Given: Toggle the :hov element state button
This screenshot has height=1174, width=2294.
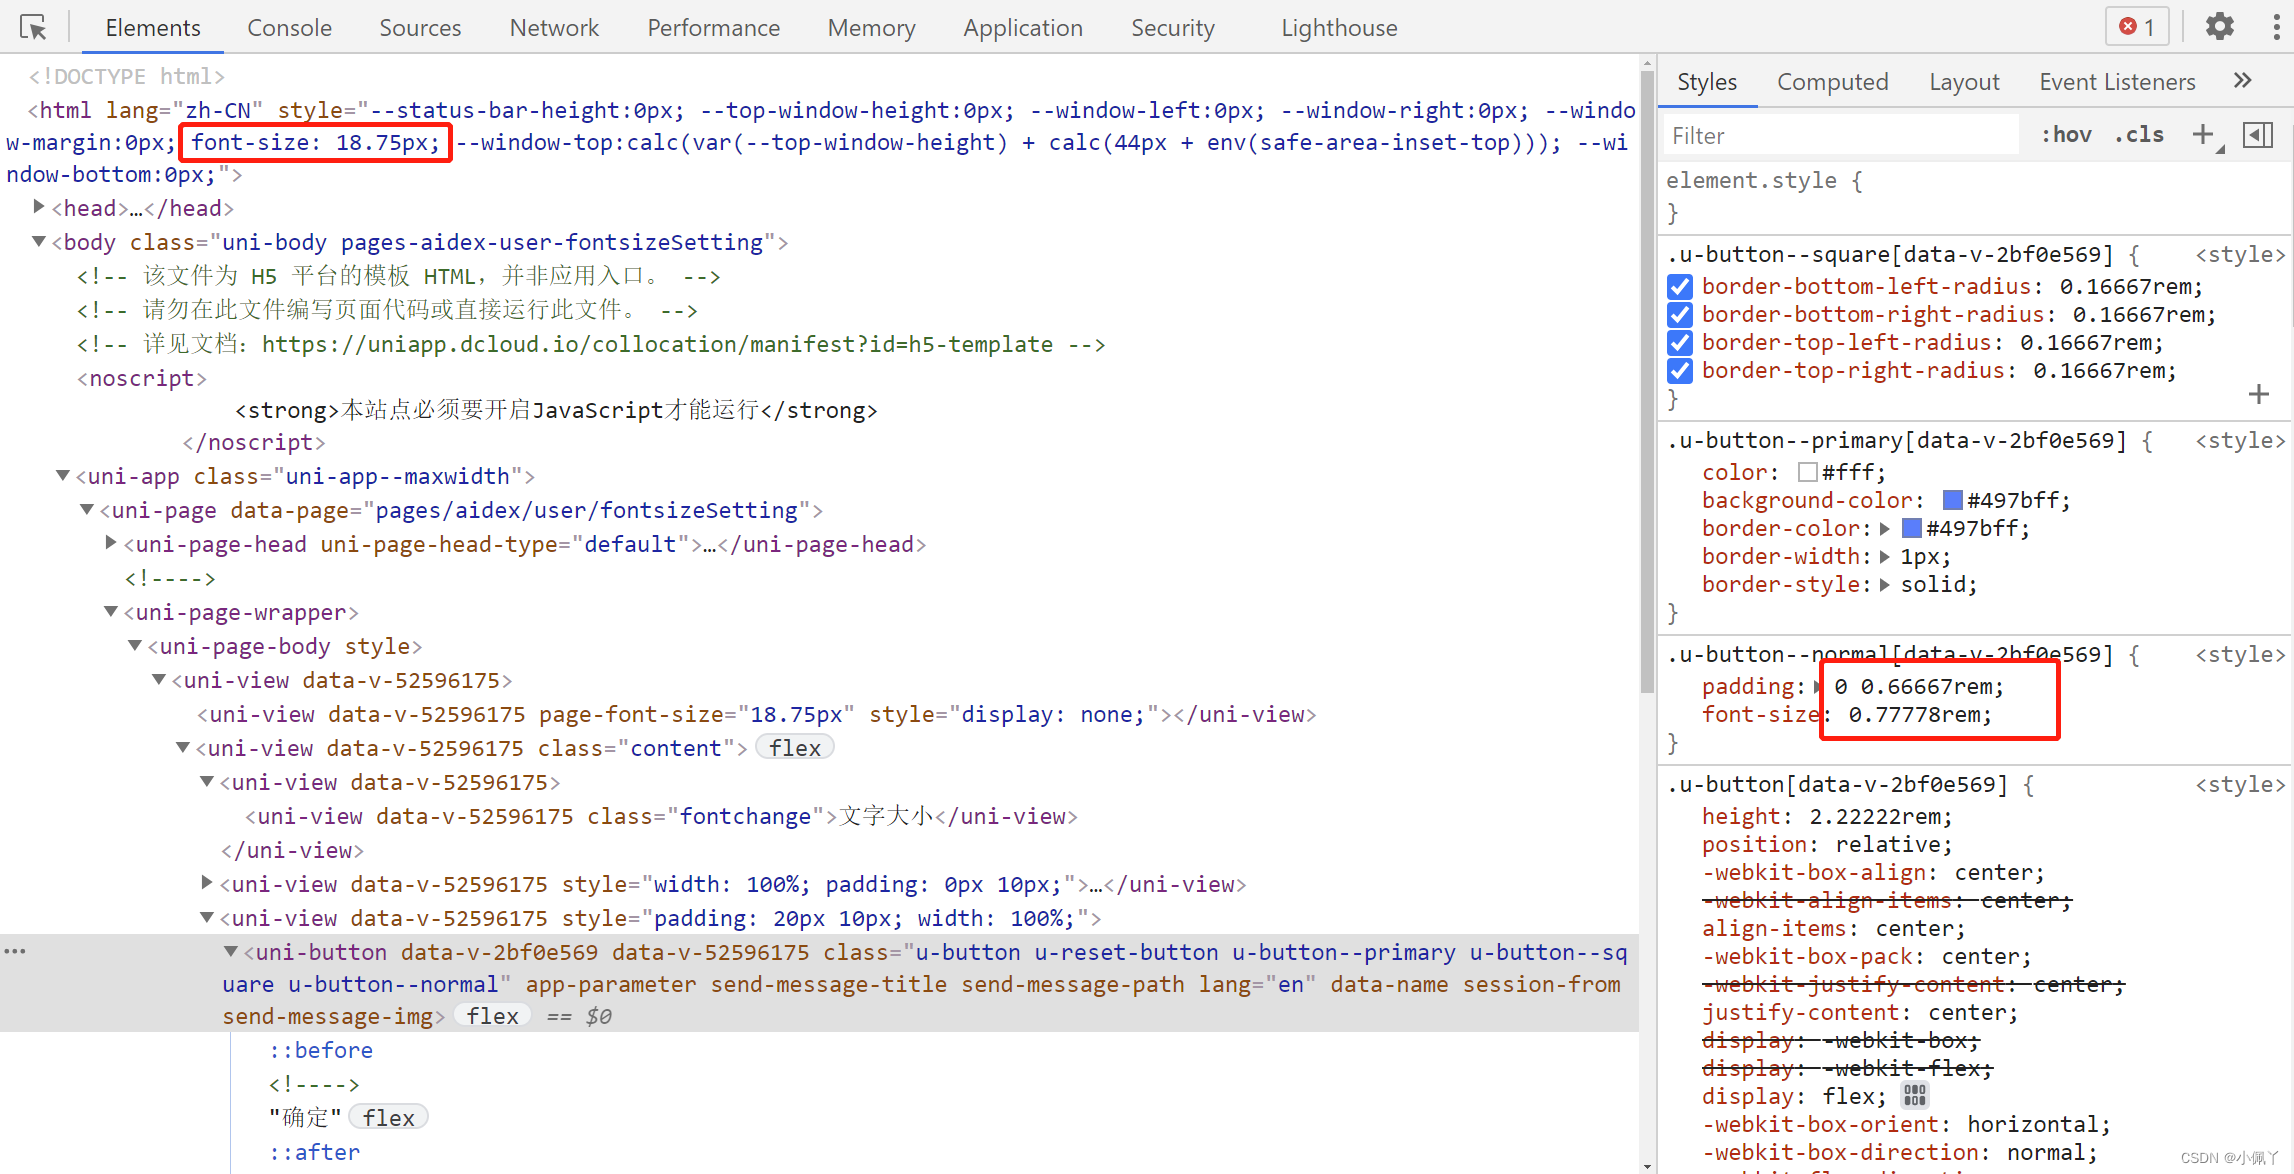Looking at the screenshot, I should coord(2066,135).
